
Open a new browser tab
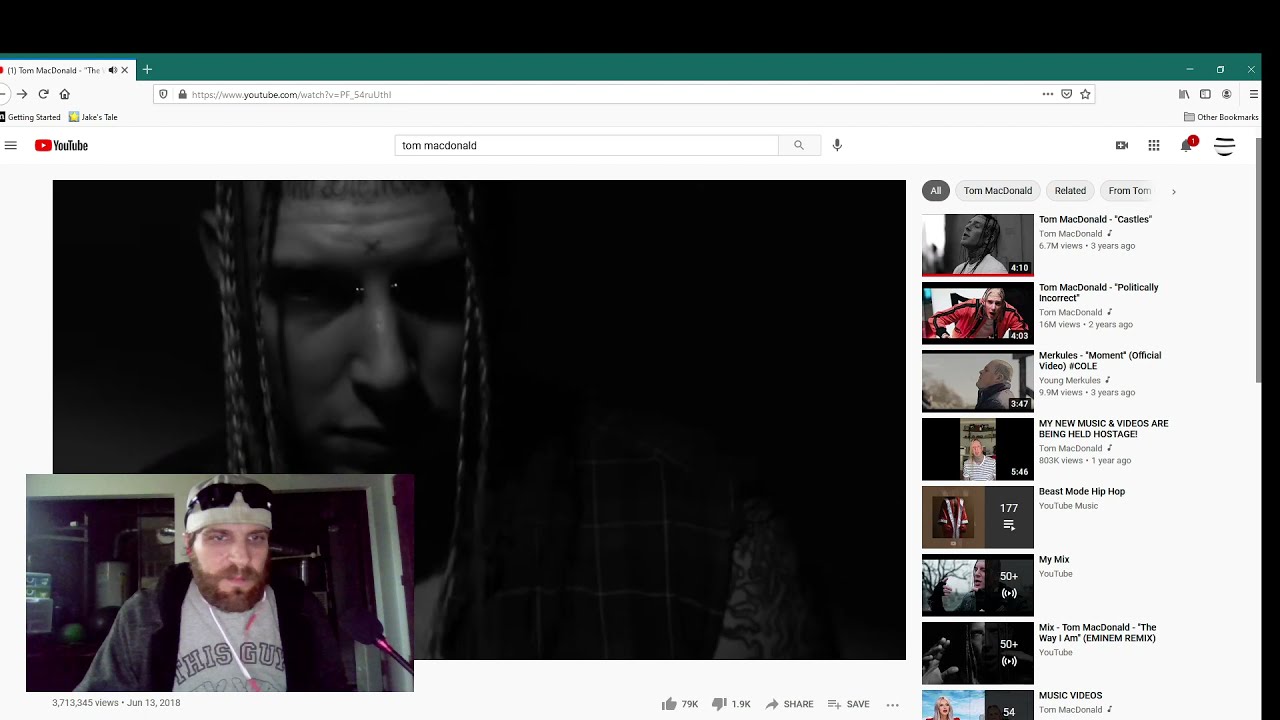pos(147,69)
